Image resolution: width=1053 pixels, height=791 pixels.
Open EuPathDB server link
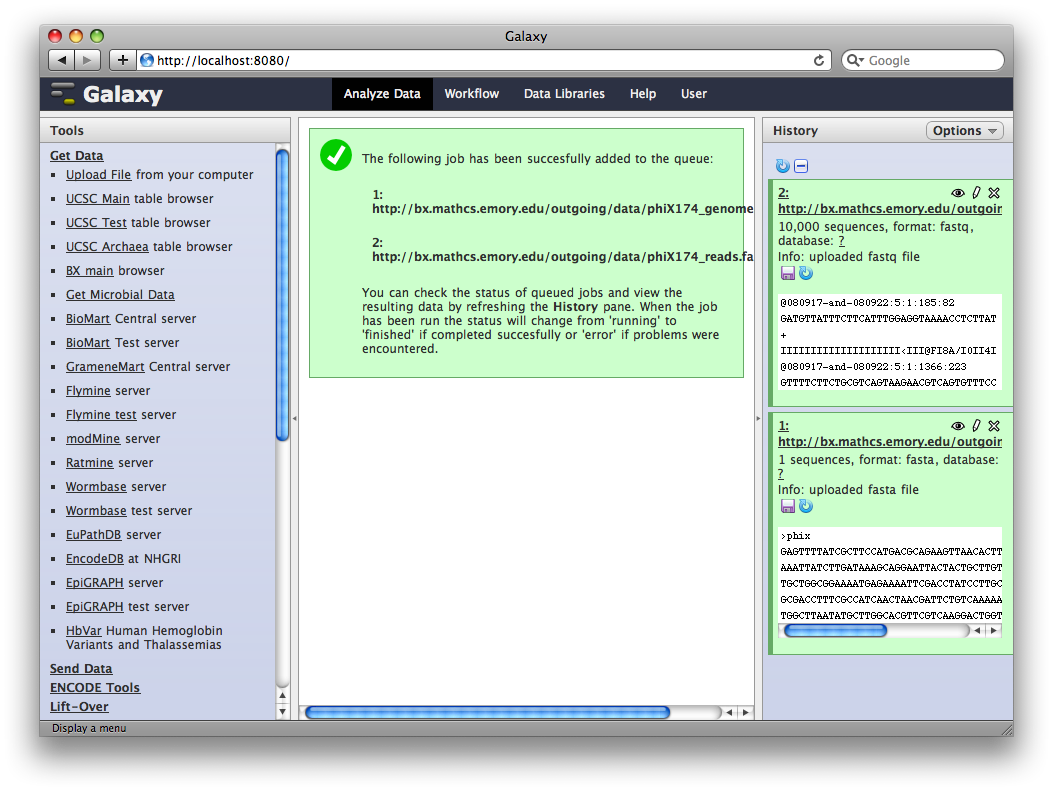(93, 535)
